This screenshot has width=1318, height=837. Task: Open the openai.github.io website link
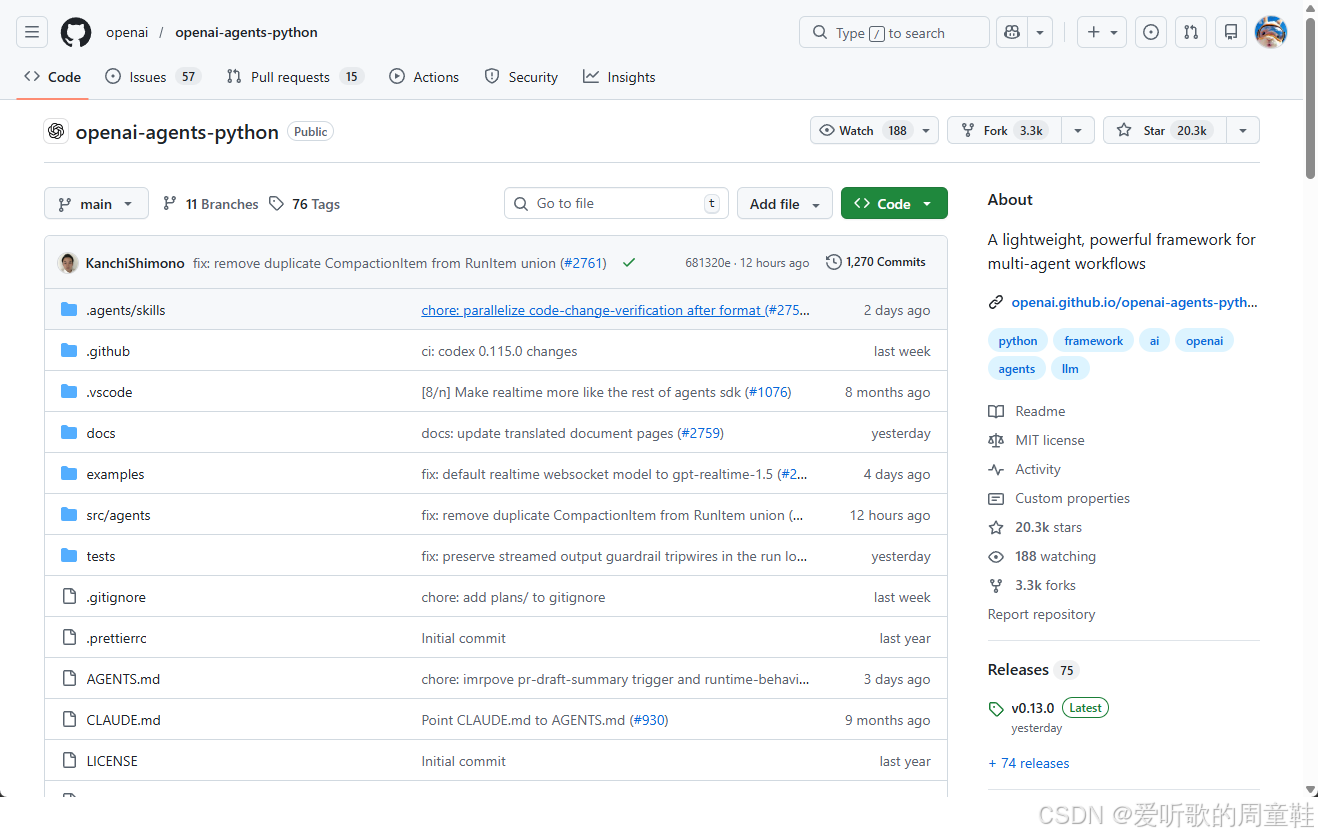coord(1134,302)
